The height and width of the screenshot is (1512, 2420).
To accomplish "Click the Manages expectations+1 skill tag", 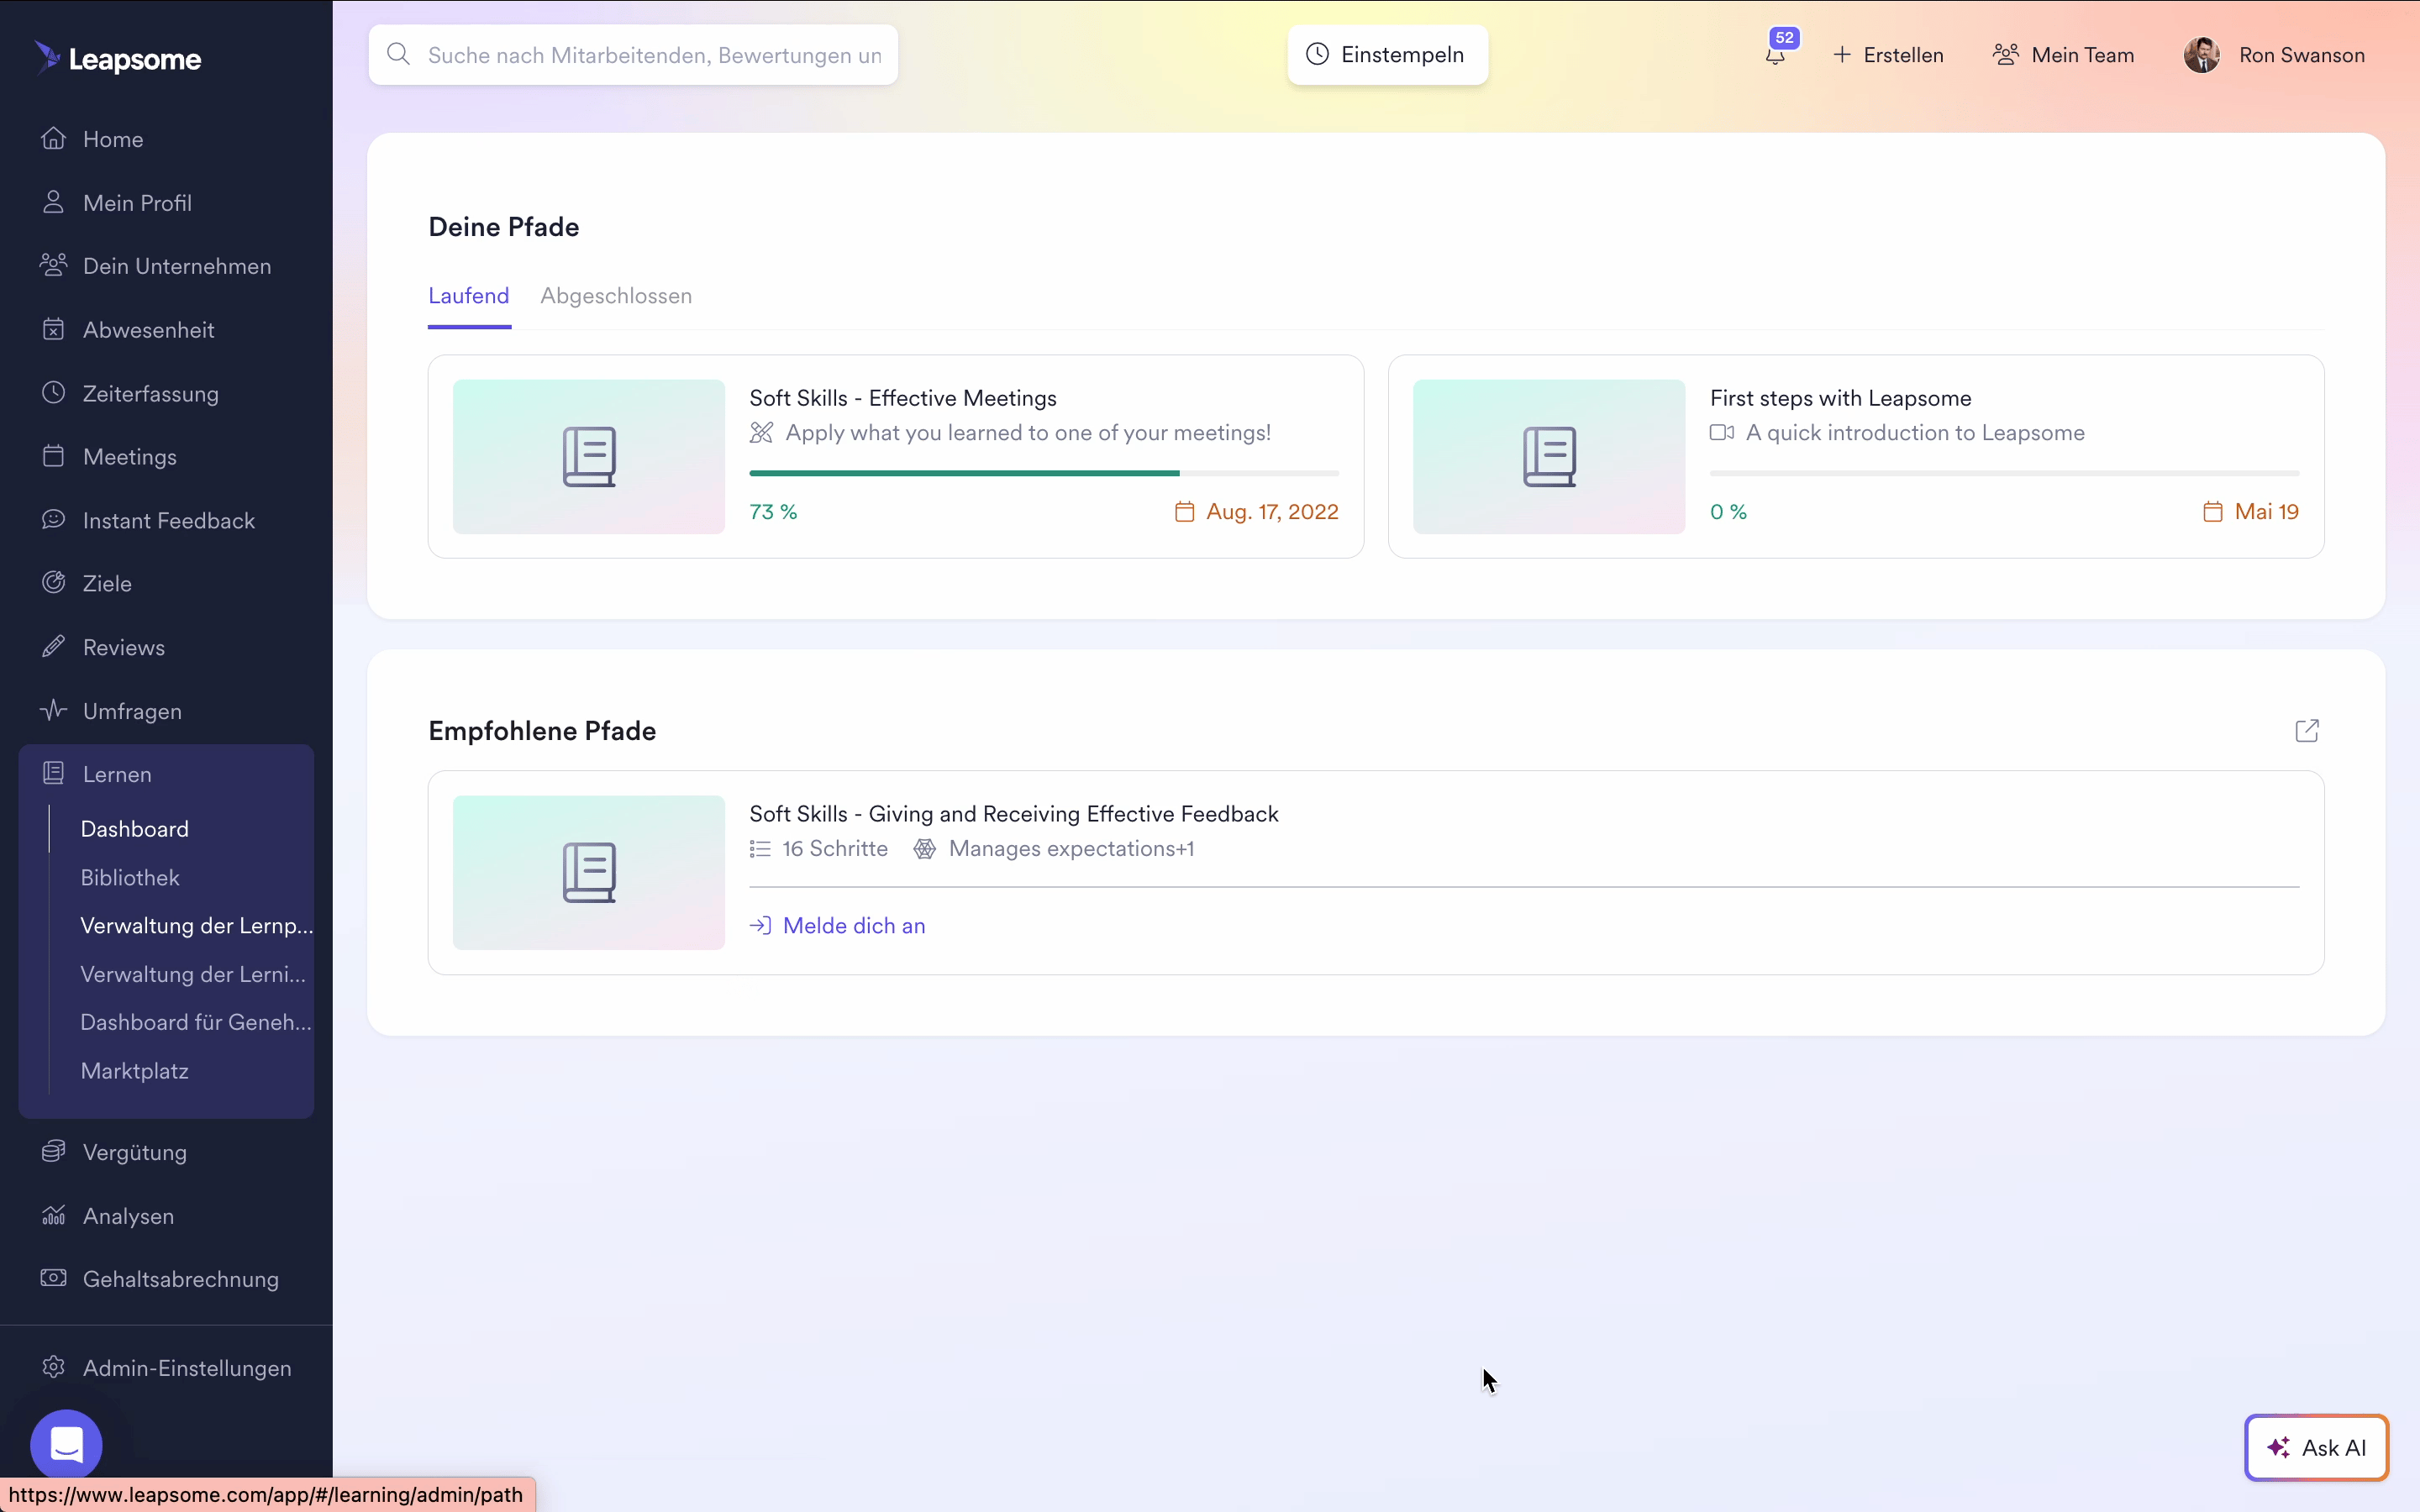I will tap(1055, 849).
